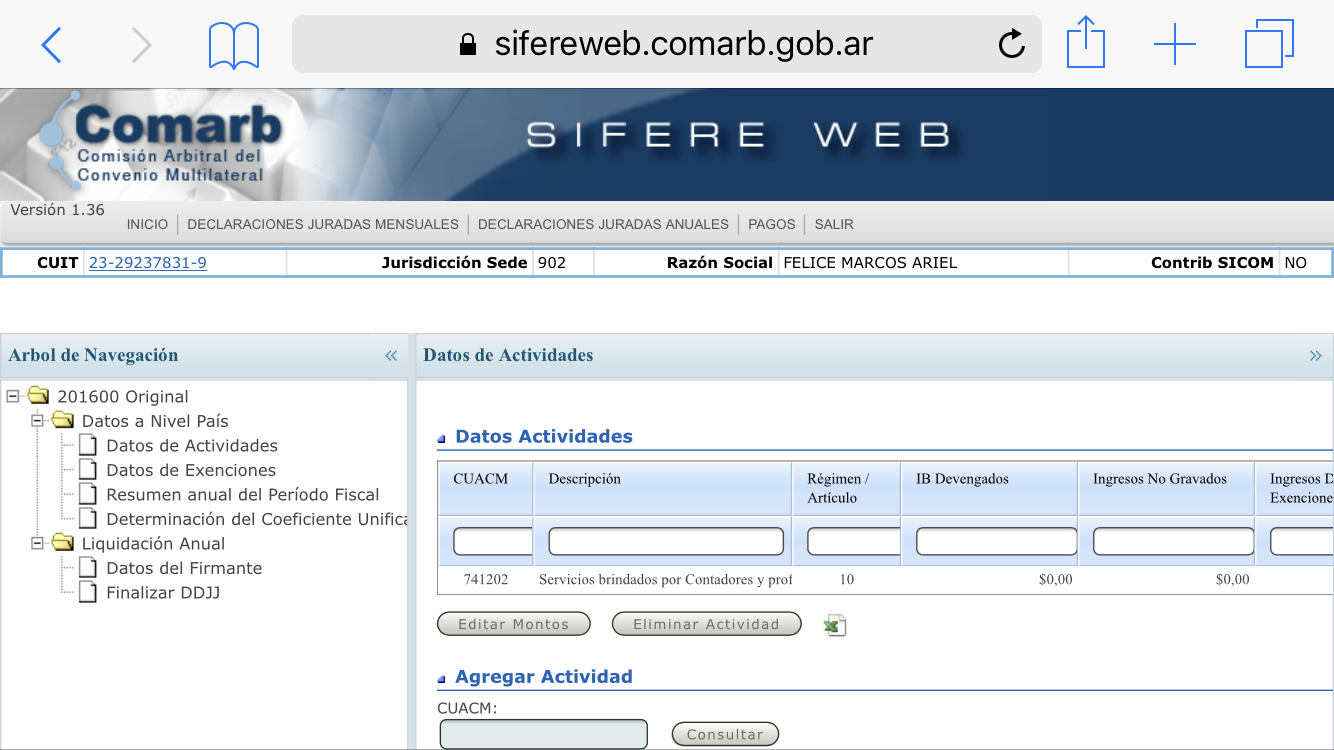Image resolution: width=1334 pixels, height=750 pixels.
Task: Reload the page with refresh icon
Action: [x=1011, y=44]
